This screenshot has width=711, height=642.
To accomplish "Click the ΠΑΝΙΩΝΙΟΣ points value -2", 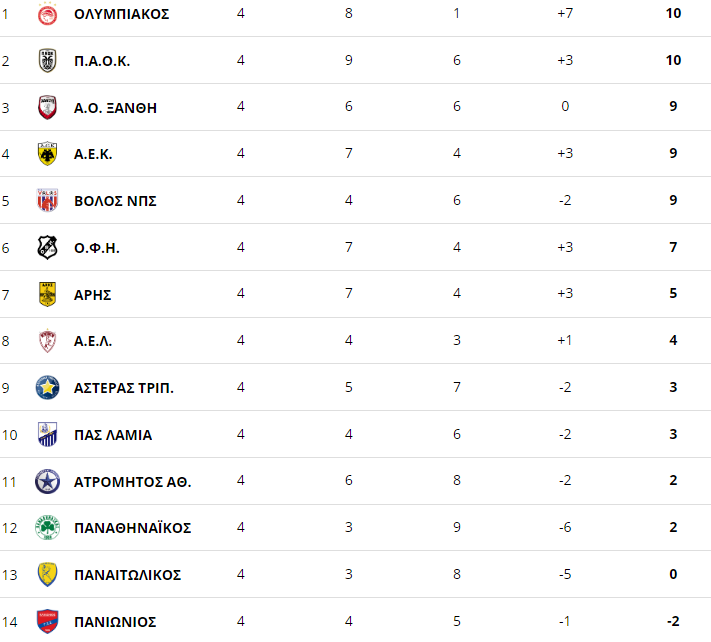I will coord(673,622).
